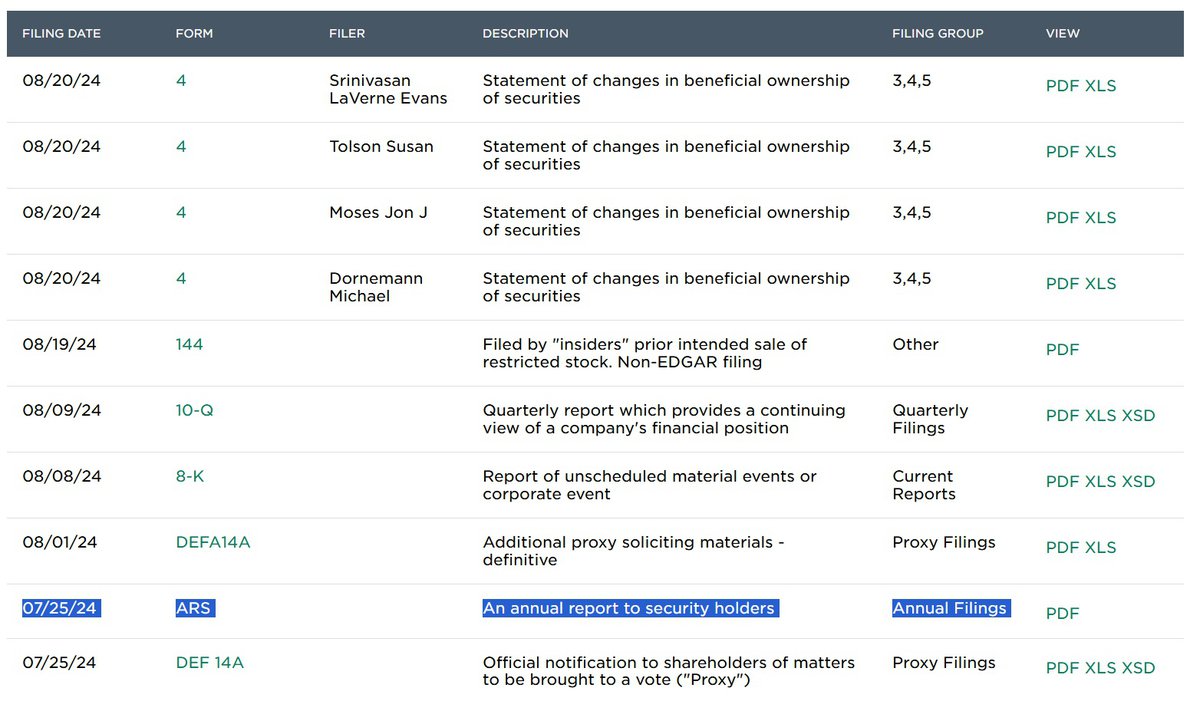This screenshot has height=701, width=1200.
Task: Sort by the Filing Date column header
Action: tap(62, 34)
